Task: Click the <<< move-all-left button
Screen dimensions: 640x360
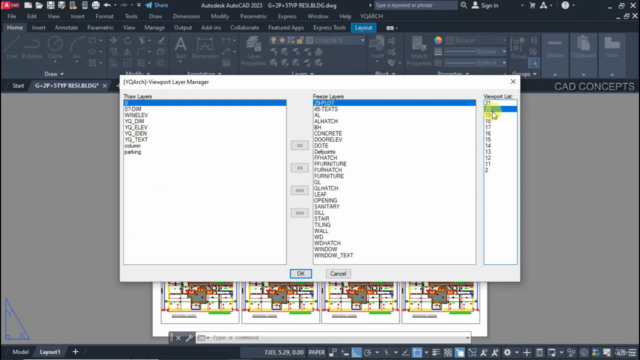Action: [300, 190]
